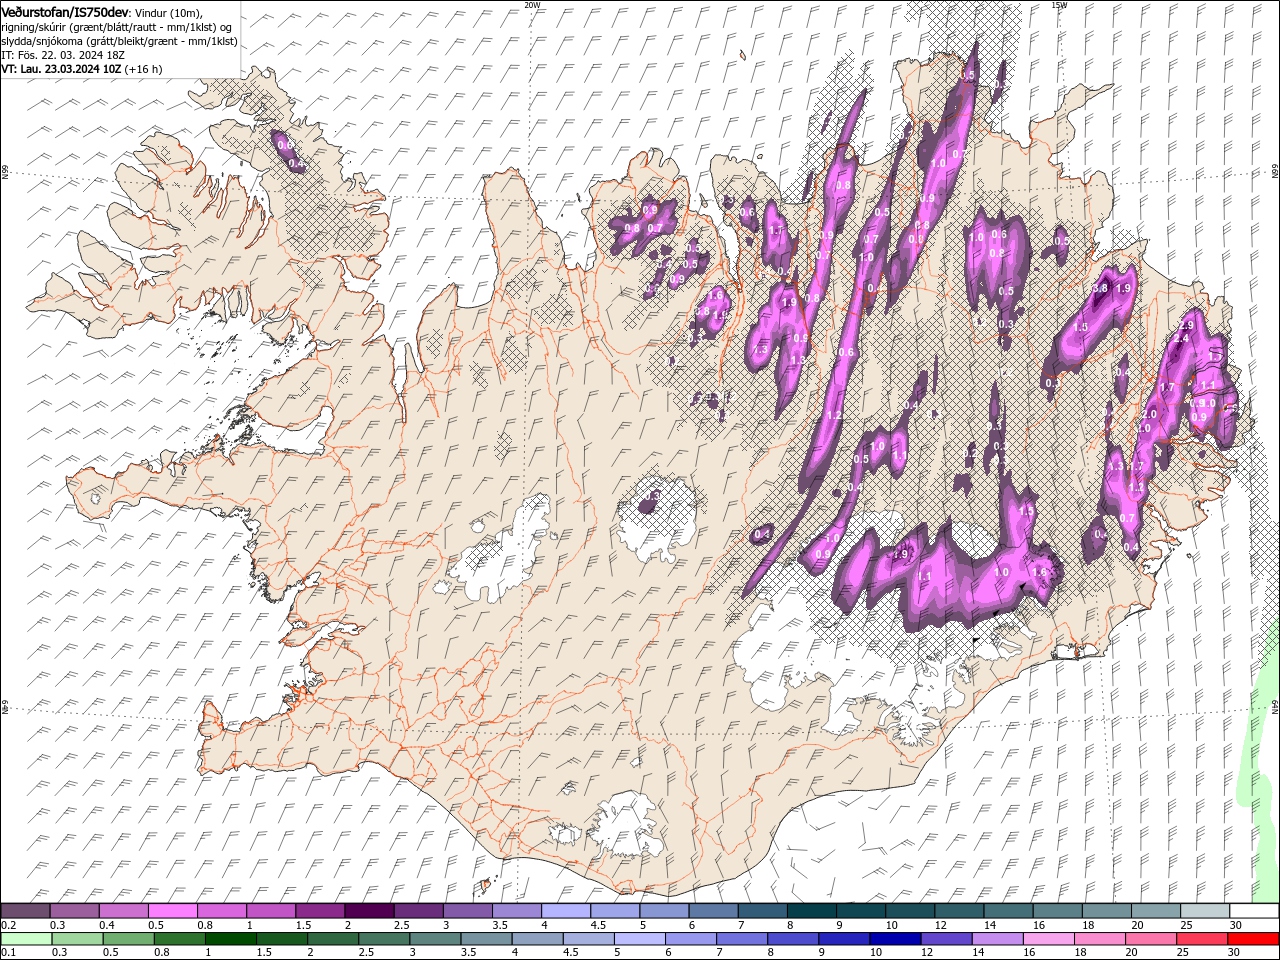1280x960 pixels.
Task: Click the 2.9 precipitation value on the map
Action: 1187,326
